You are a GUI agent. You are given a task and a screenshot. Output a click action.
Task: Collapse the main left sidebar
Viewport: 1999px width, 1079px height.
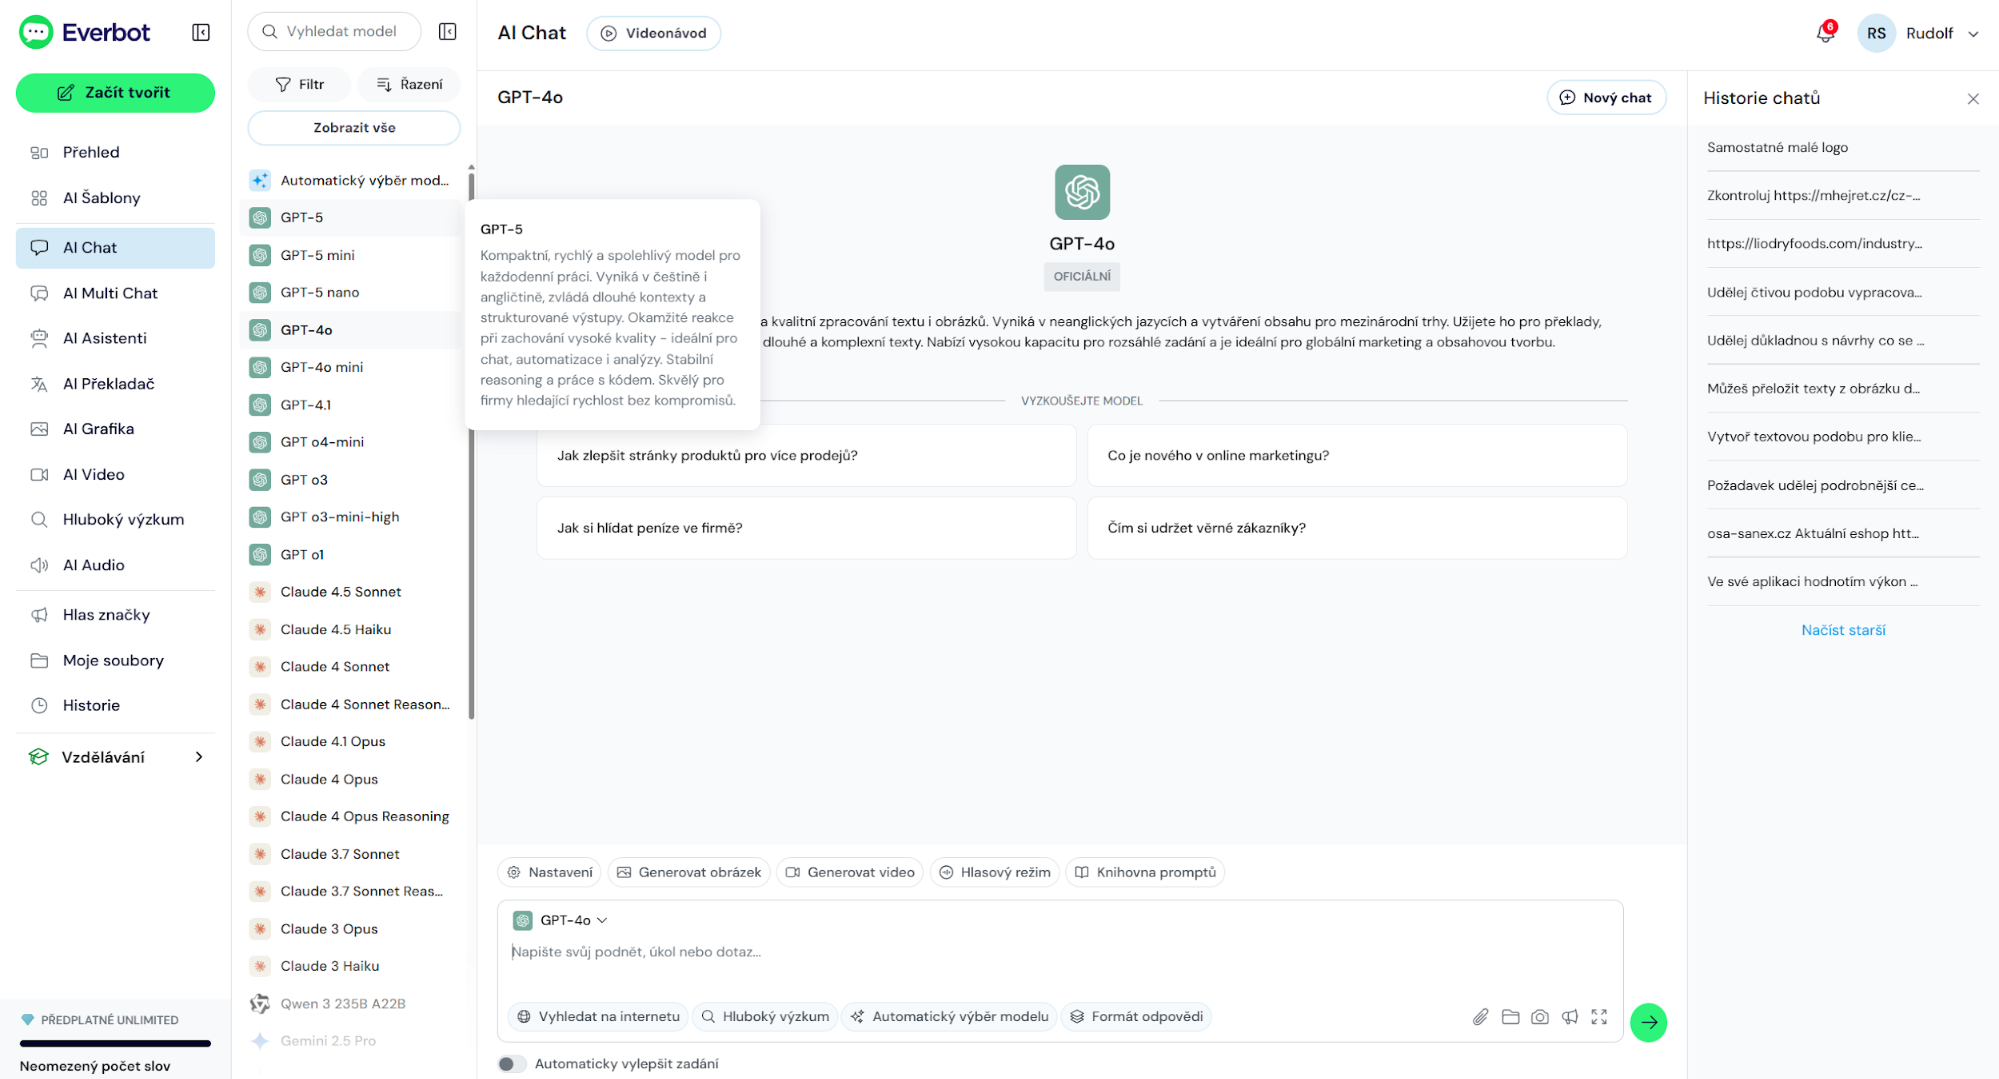pyautogui.click(x=201, y=33)
